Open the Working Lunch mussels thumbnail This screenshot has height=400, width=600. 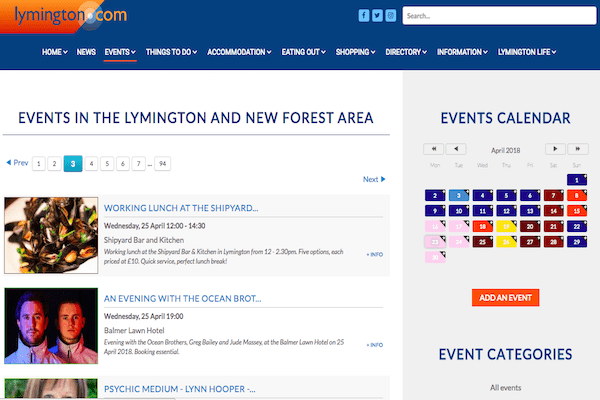[51, 235]
